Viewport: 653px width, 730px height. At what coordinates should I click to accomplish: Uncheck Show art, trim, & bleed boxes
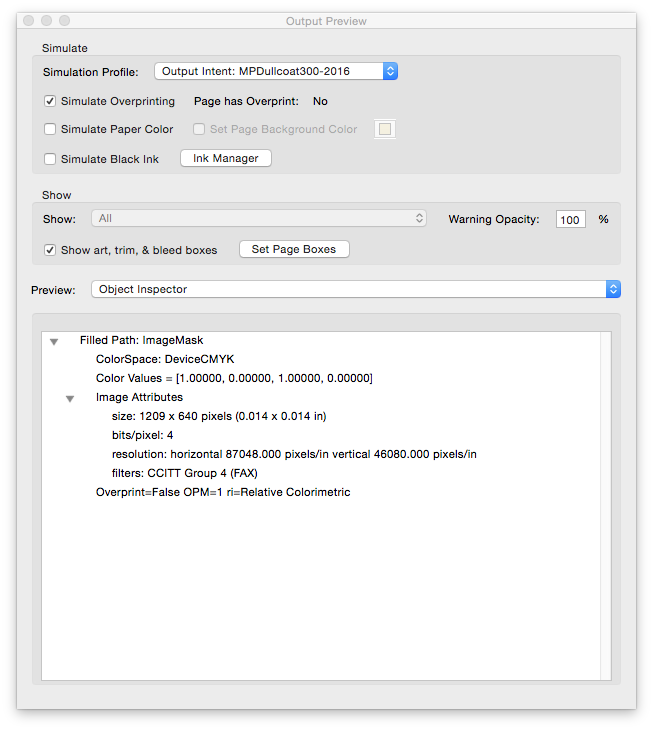[50, 250]
